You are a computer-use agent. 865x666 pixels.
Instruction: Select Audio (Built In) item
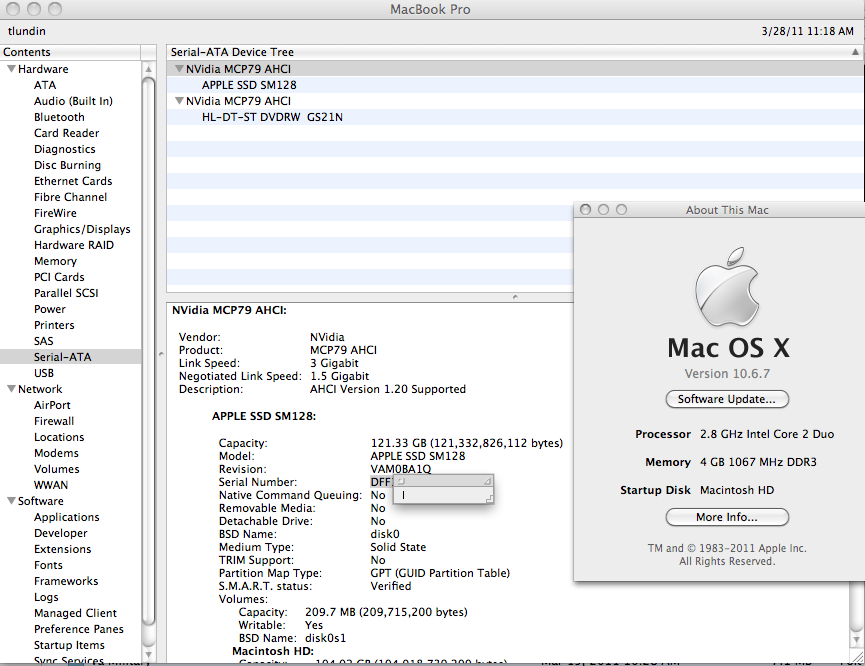coord(73,101)
